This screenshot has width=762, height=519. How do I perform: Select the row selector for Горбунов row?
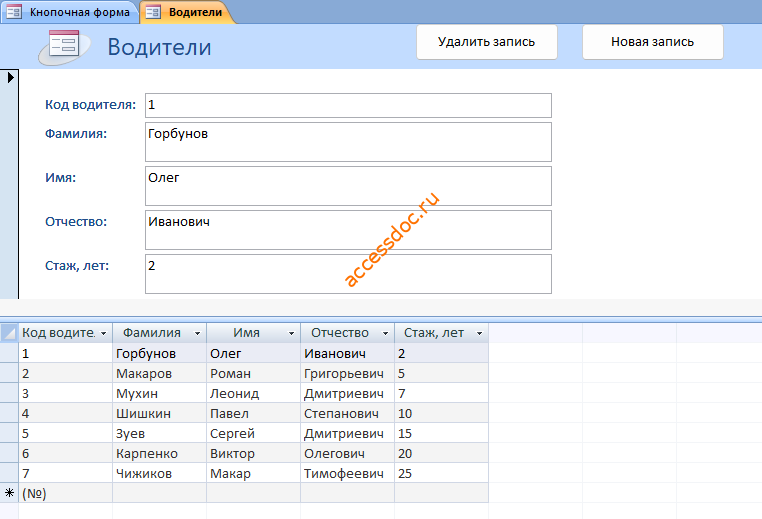(9, 353)
